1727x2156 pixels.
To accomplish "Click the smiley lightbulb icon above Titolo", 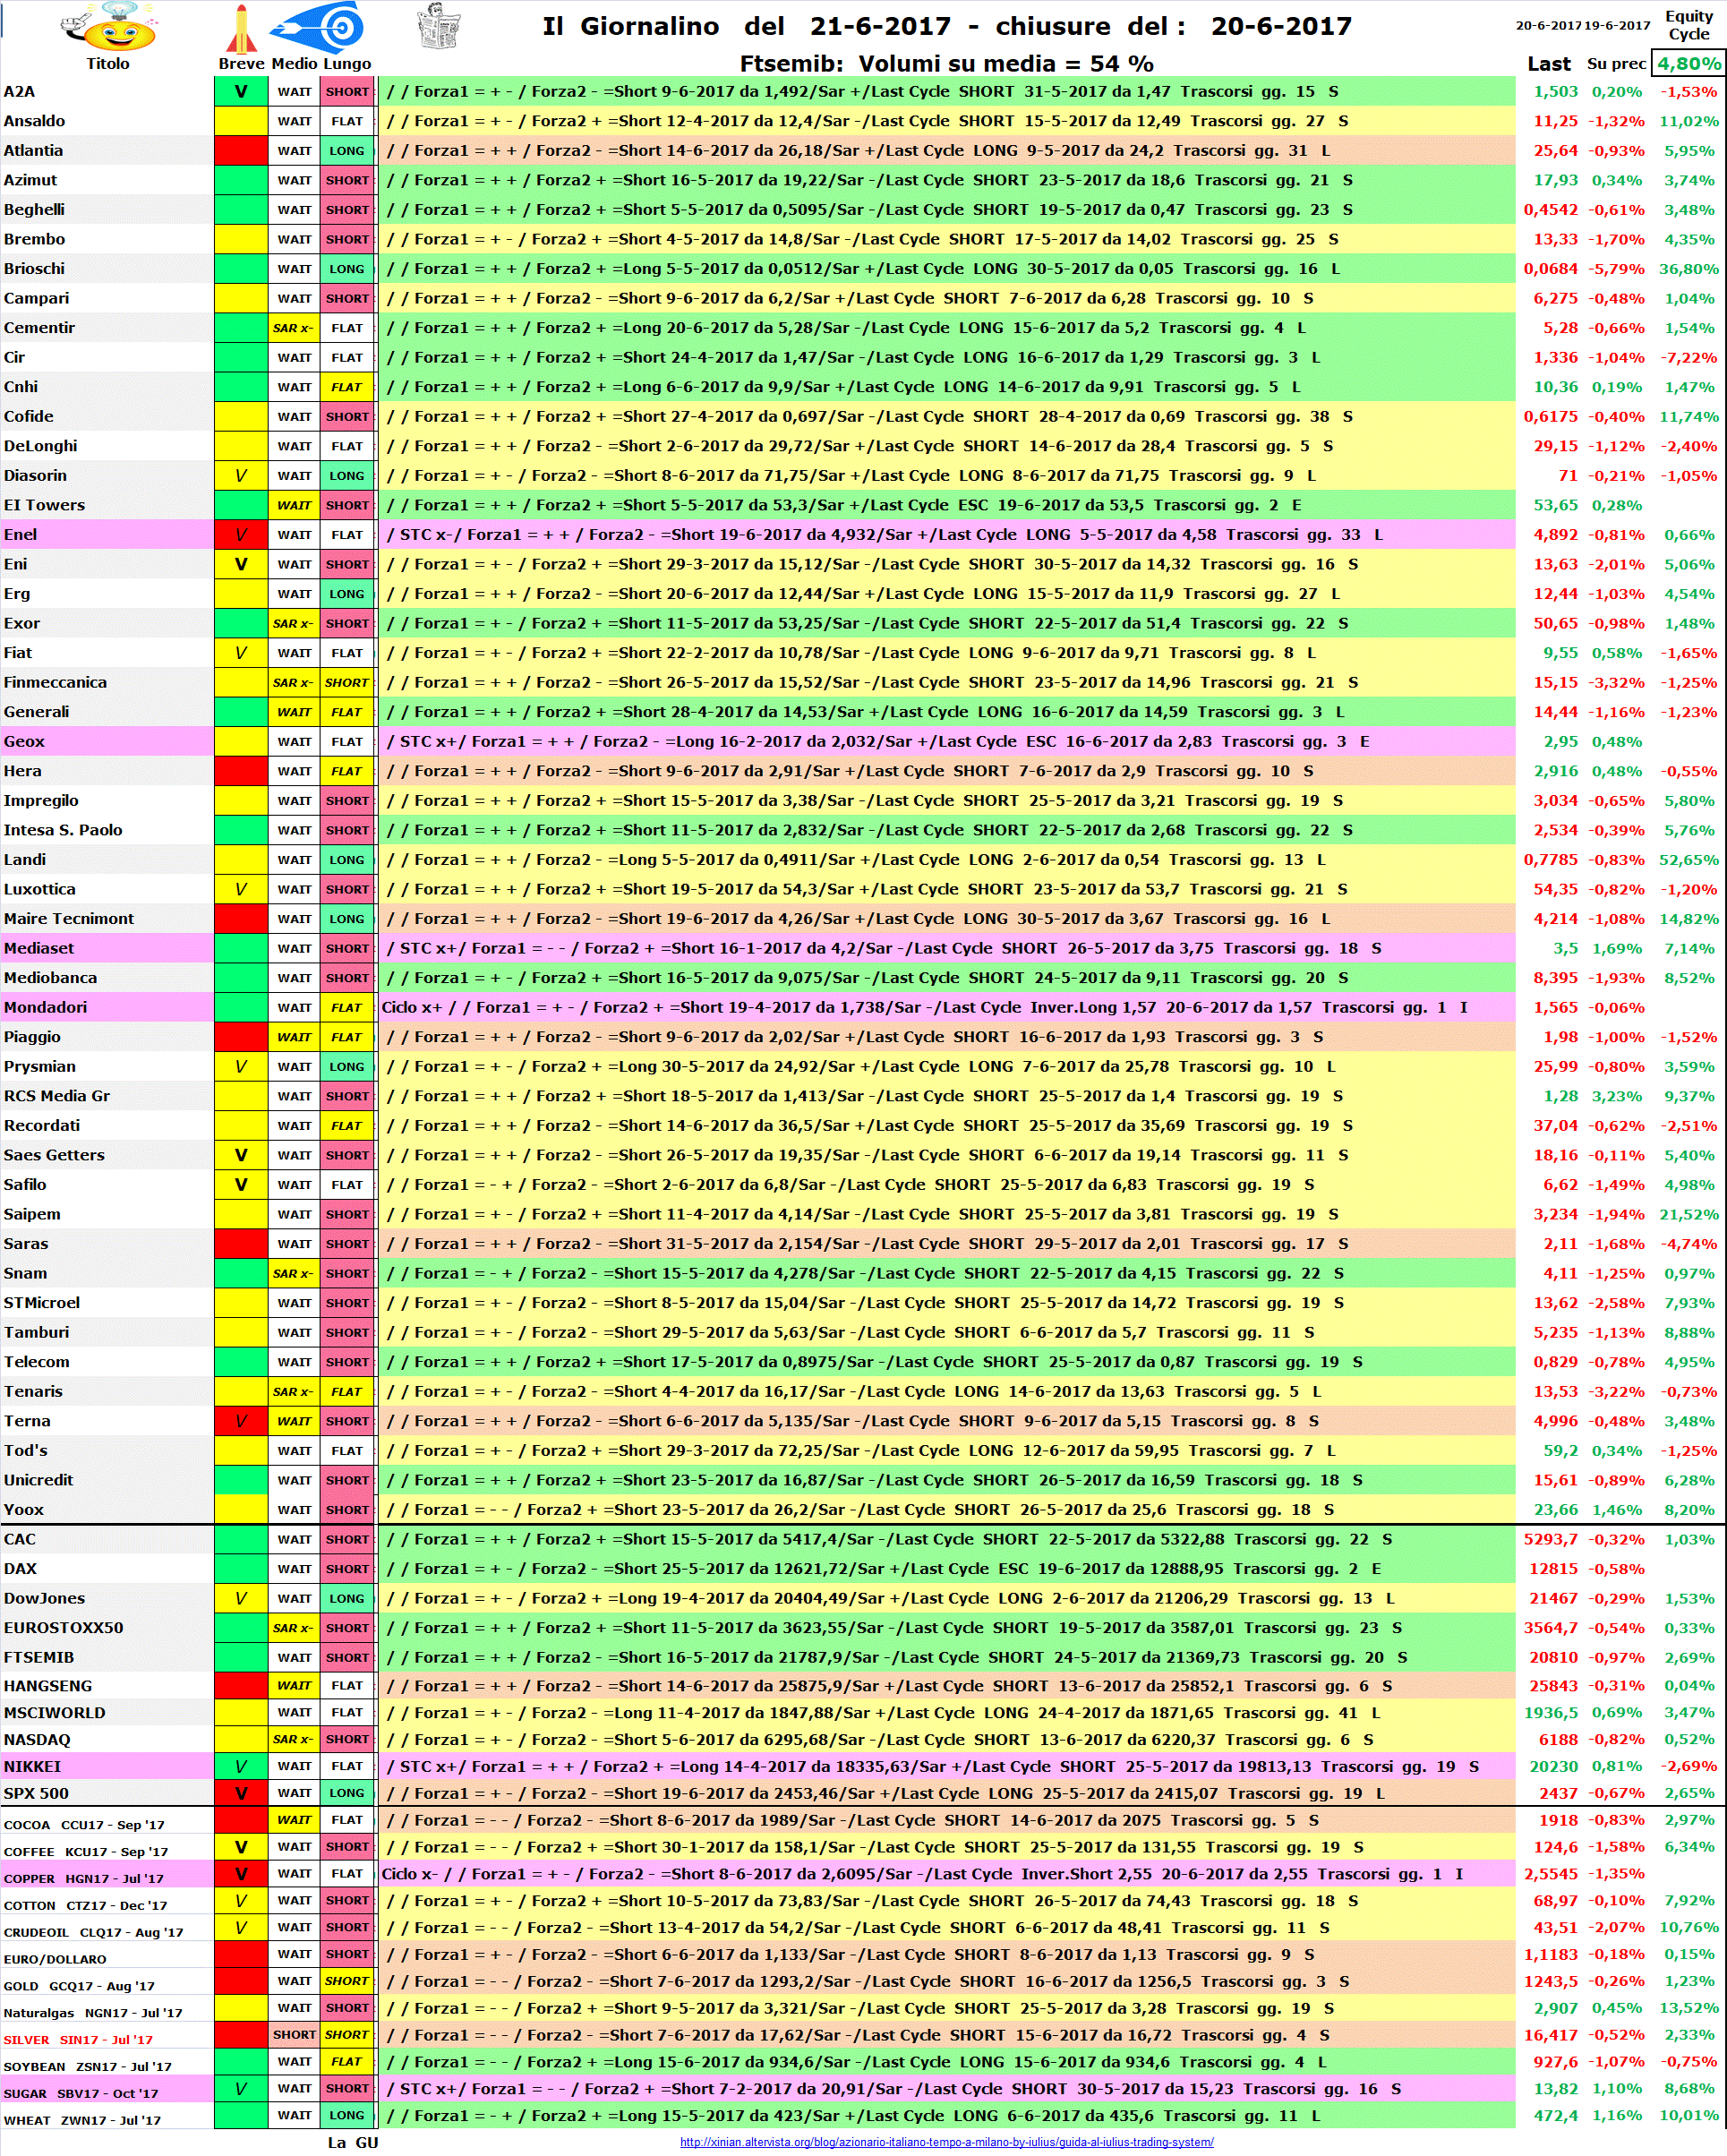I will (107, 27).
